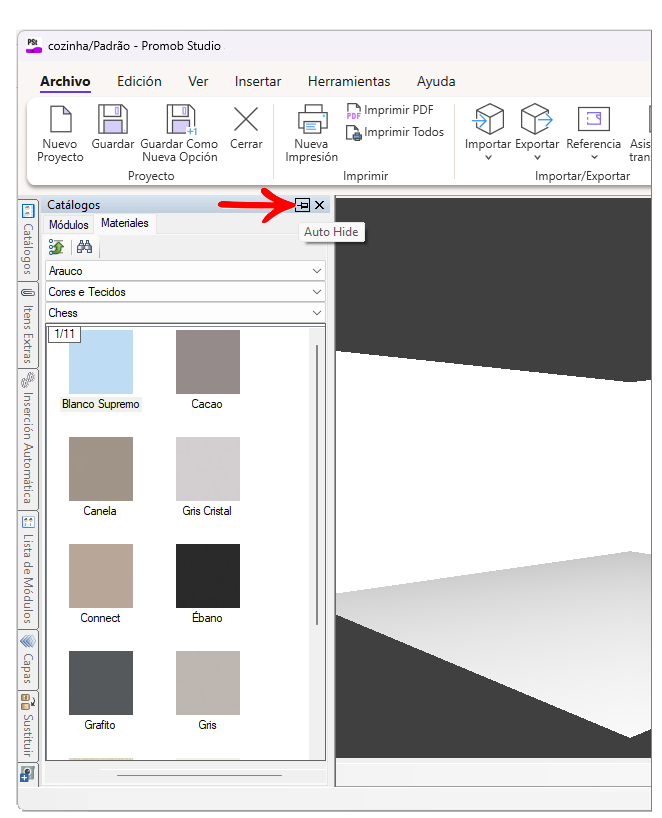662x818 pixels.
Task: Select the Ébano color swatch
Action: click(208, 576)
